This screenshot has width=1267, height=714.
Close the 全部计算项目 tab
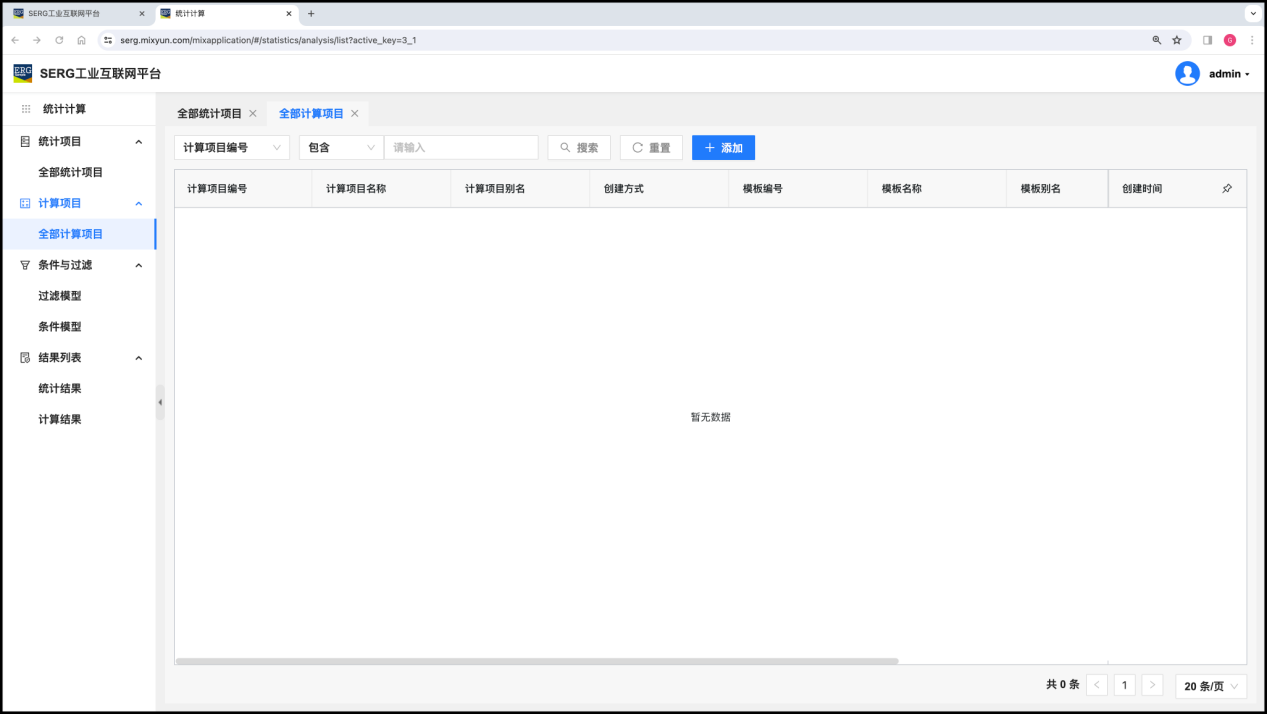click(x=355, y=114)
